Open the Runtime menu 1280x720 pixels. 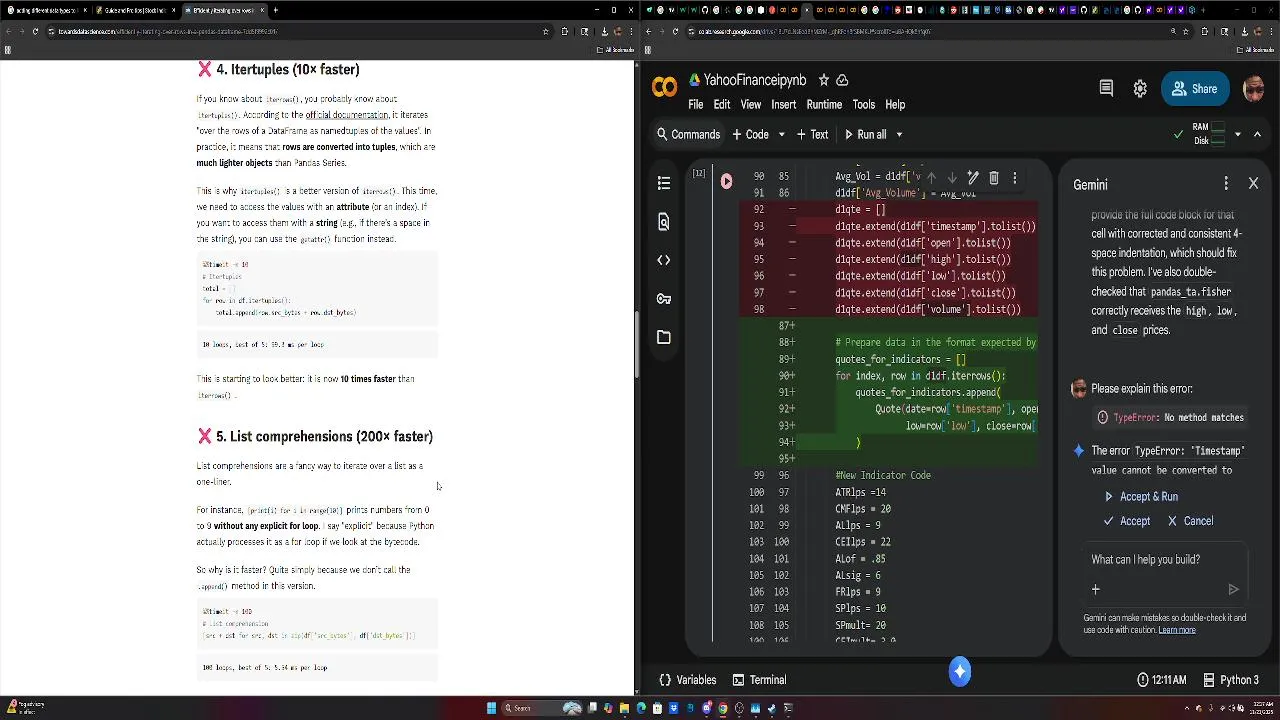824,104
